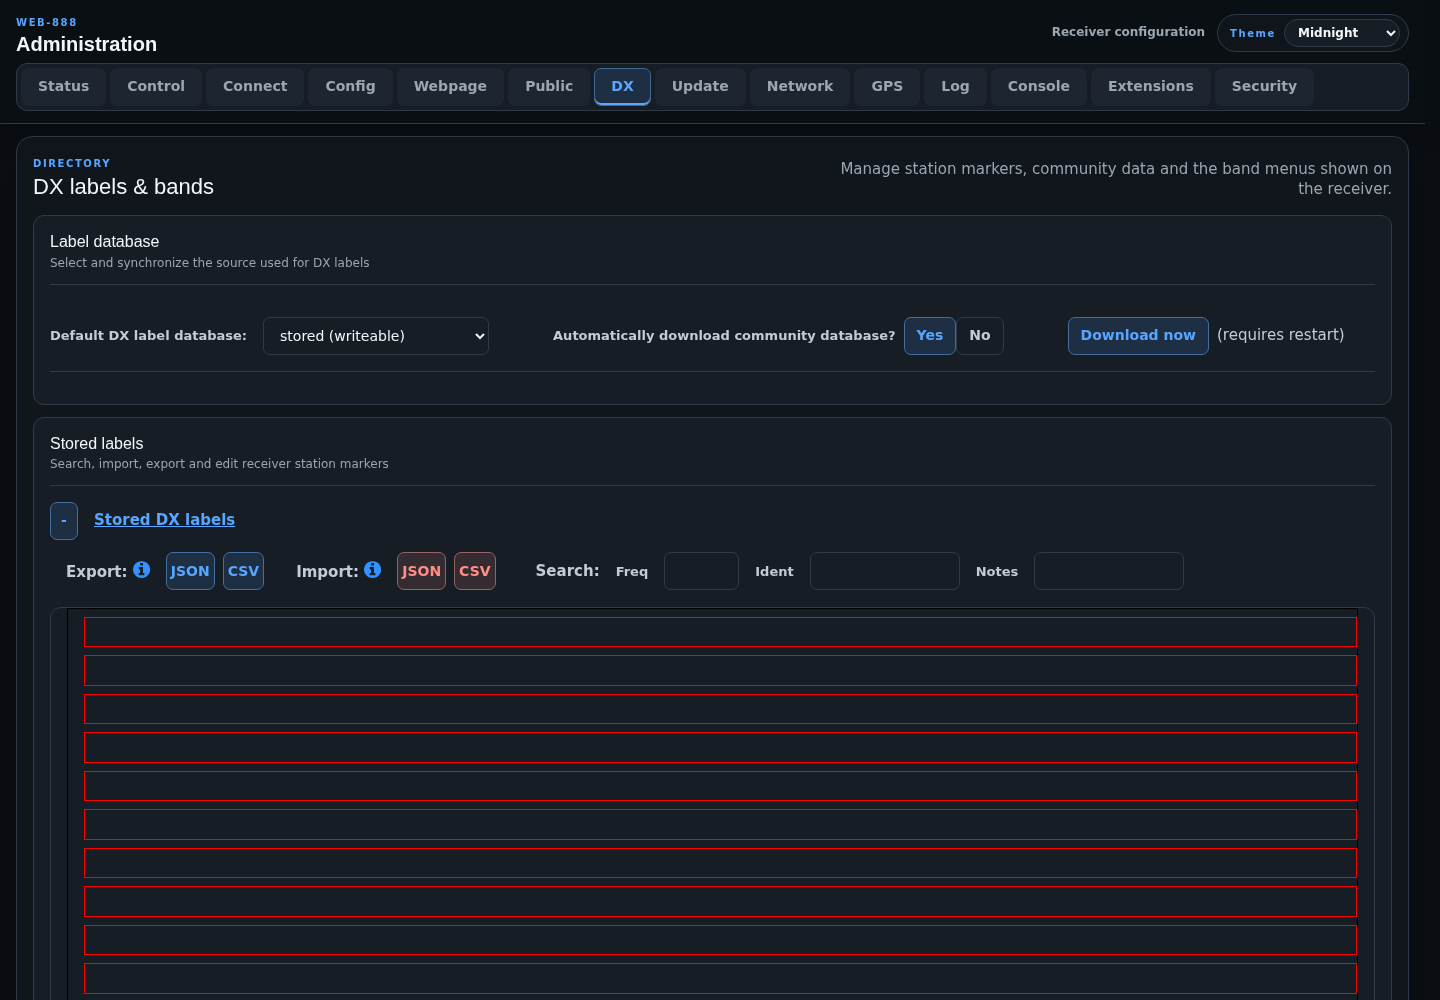
Task: Collapse the Stored DX labels section
Action: 64,521
